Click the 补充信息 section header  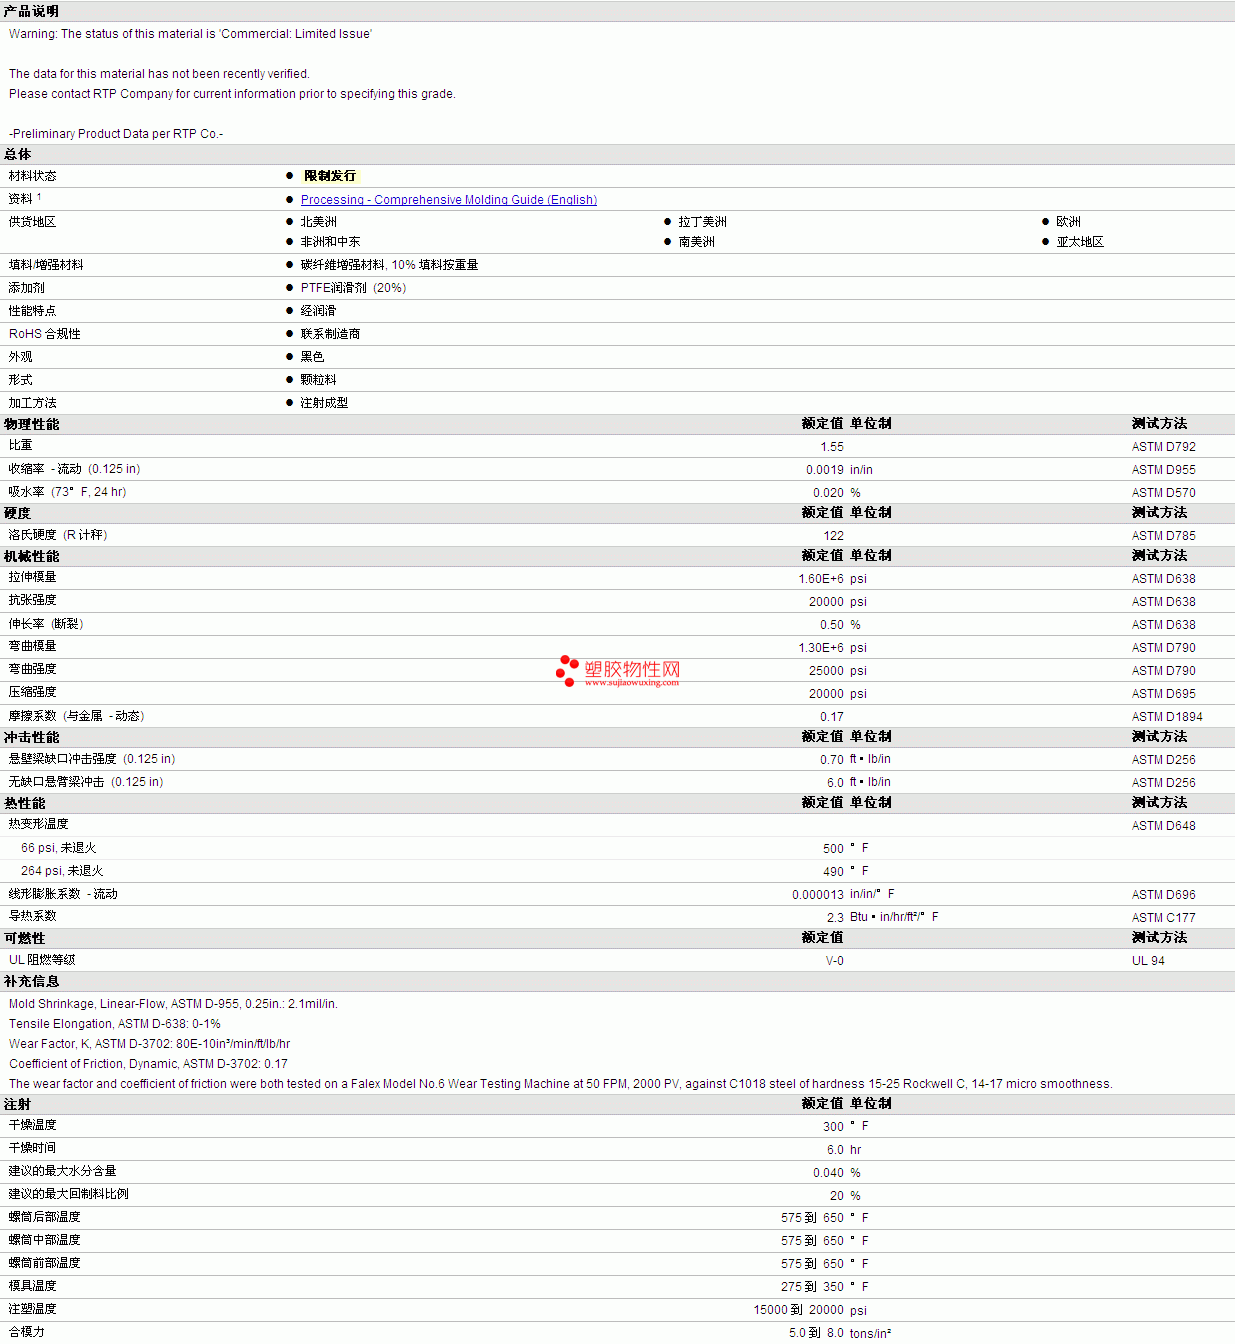pos(31,982)
